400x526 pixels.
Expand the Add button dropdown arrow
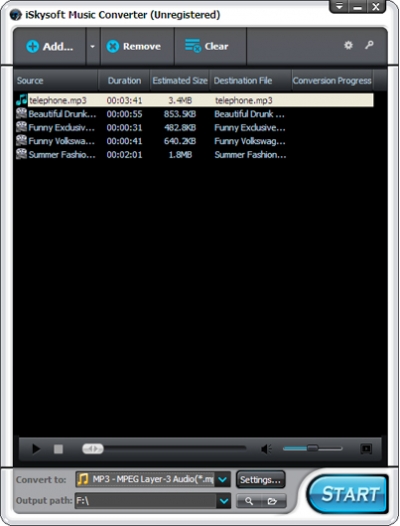[x=93, y=47]
